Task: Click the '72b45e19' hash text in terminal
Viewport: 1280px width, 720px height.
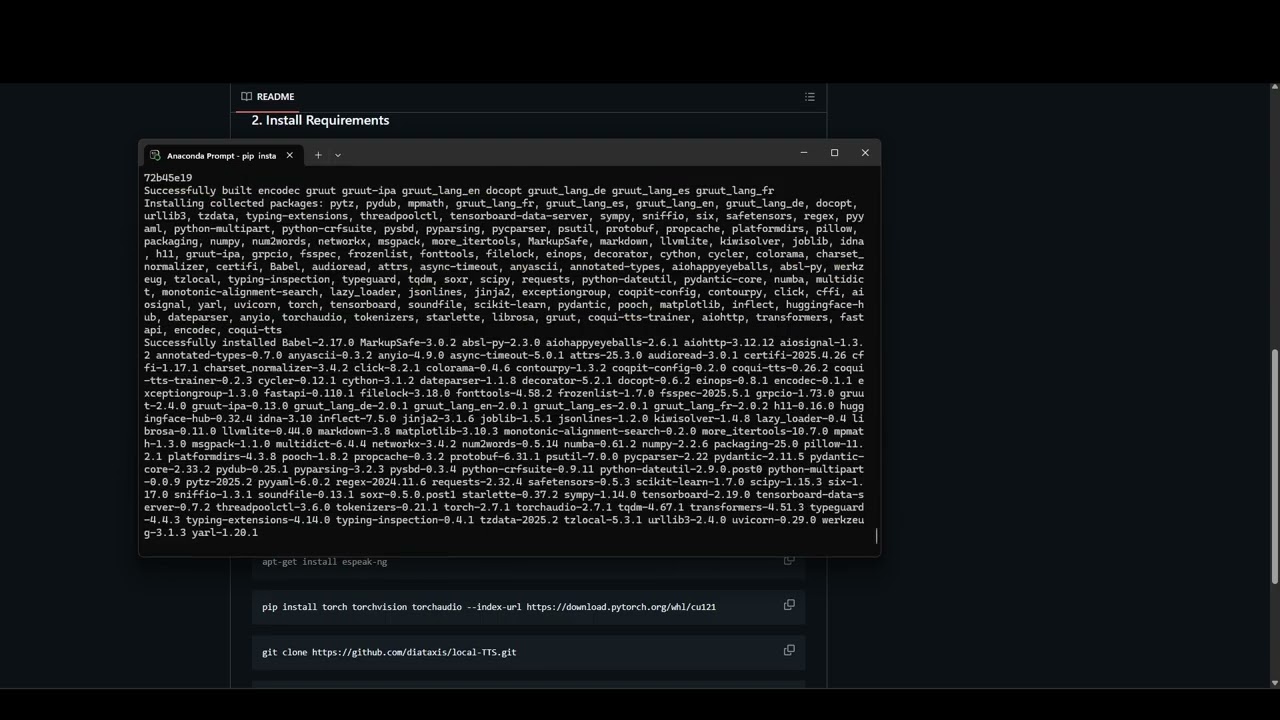Action: [168, 178]
